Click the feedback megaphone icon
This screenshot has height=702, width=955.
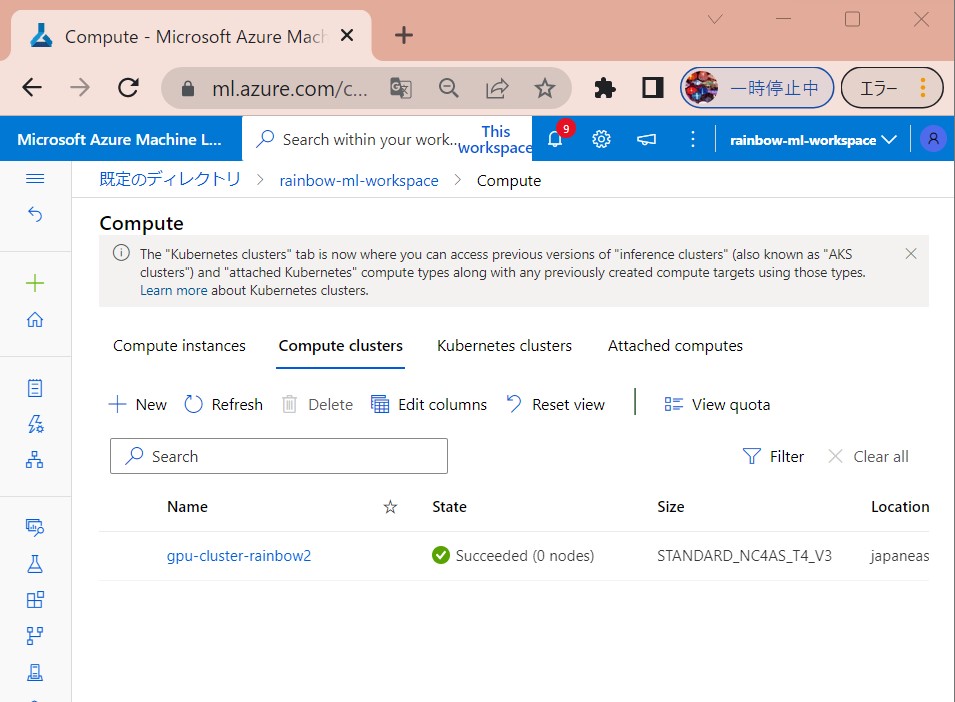tap(646, 139)
